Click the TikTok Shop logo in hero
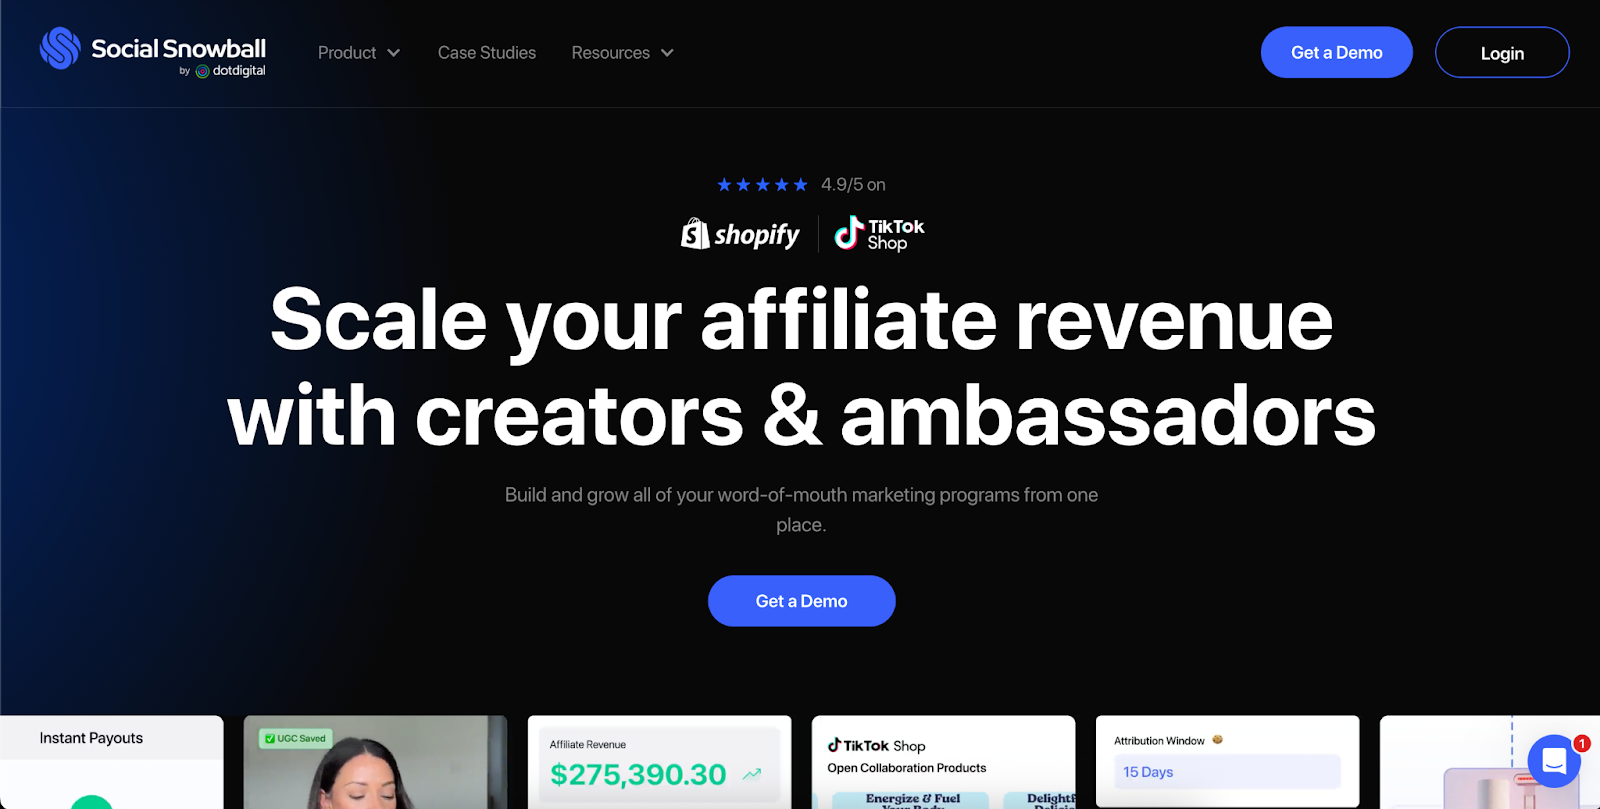This screenshot has width=1600, height=809. pos(879,234)
